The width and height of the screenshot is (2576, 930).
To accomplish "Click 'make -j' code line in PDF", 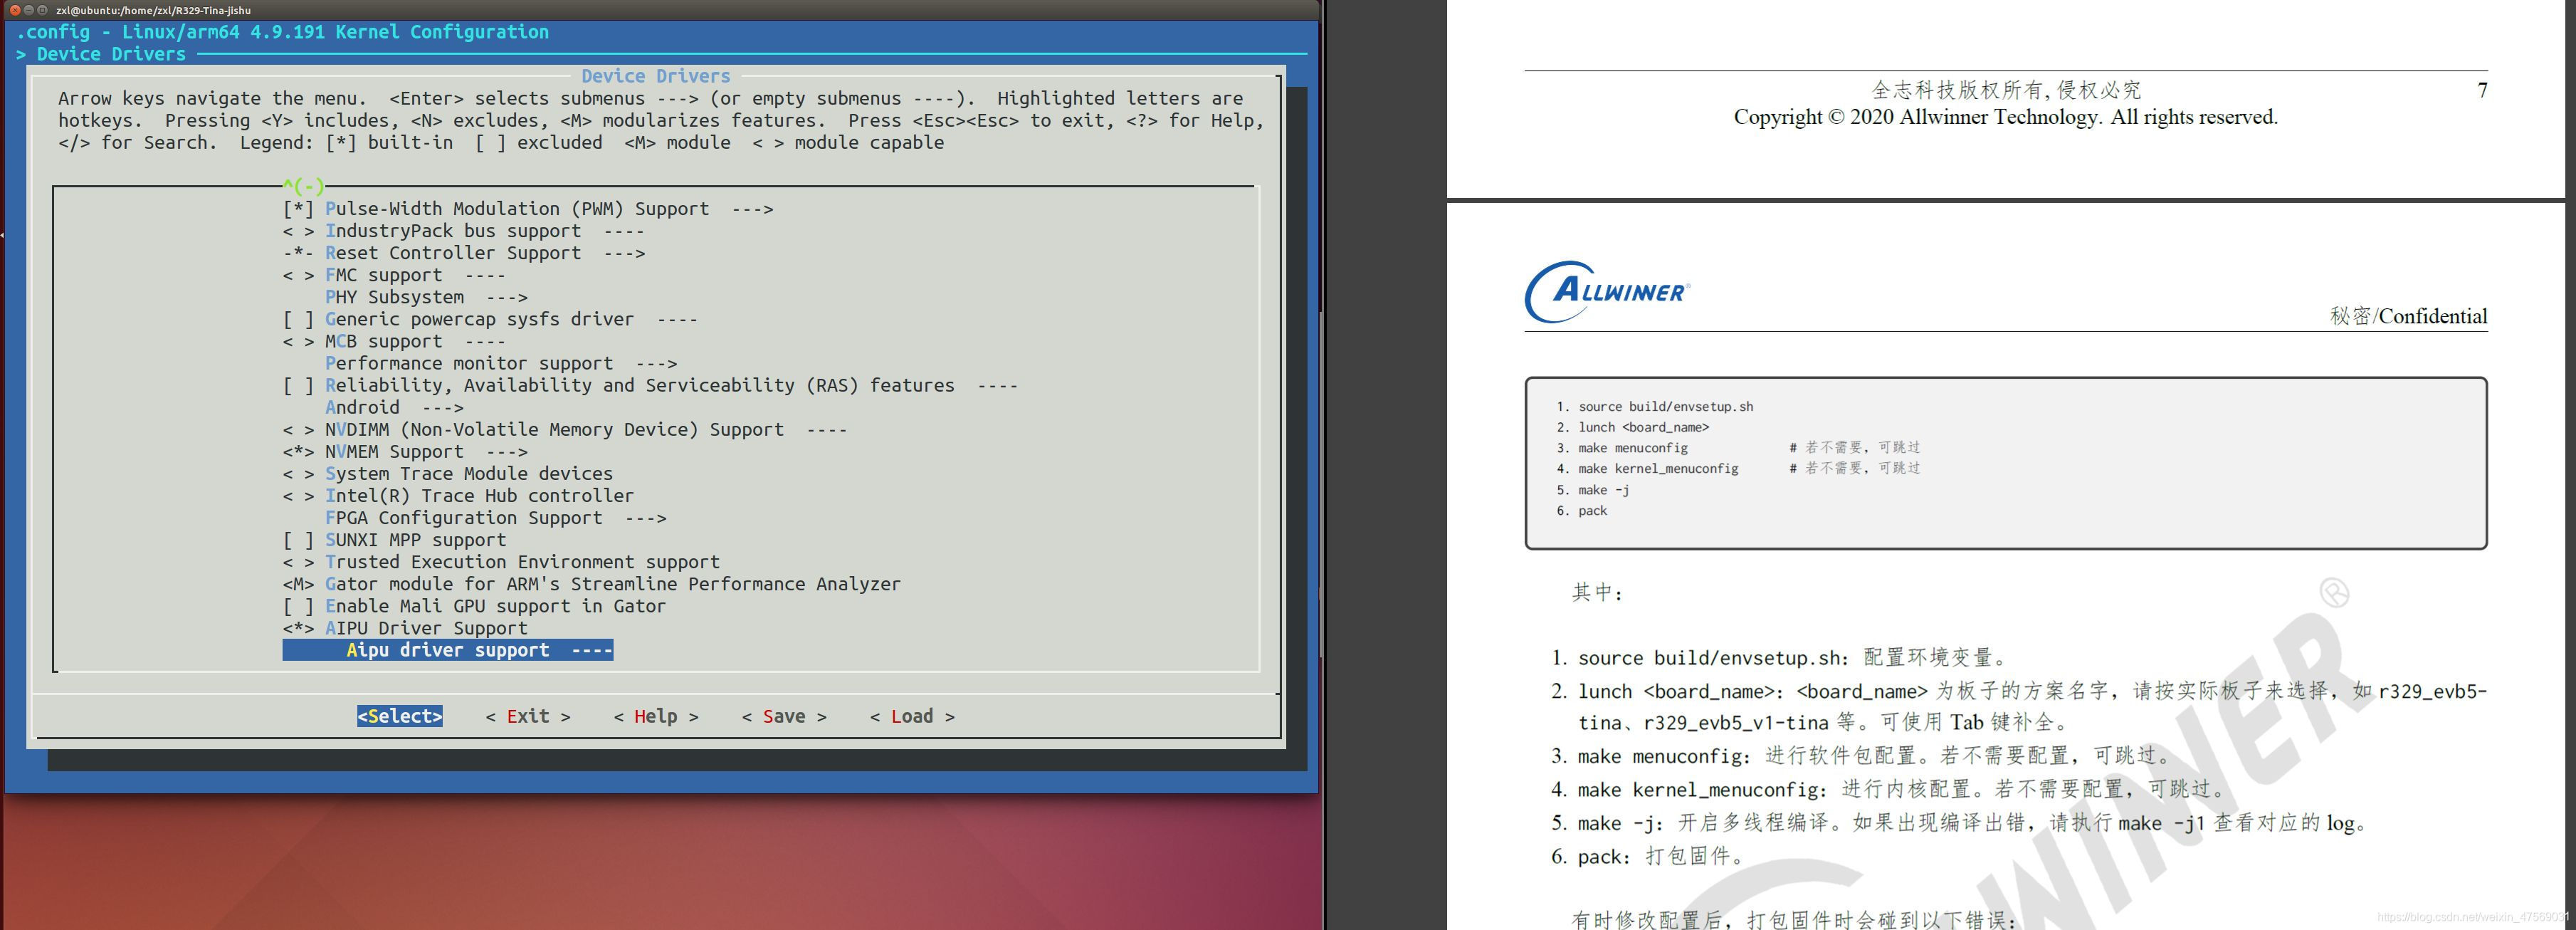I will 1604,490.
